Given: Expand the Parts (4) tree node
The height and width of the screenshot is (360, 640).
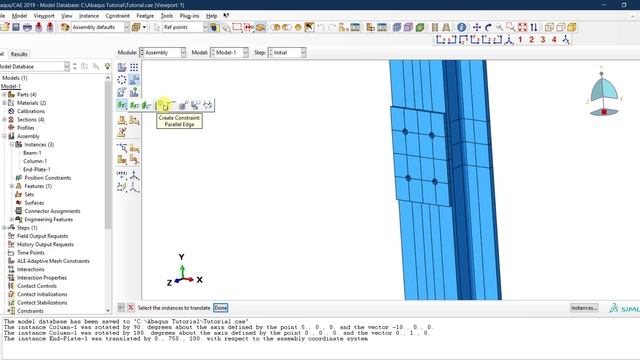Looking at the screenshot, I should pos(4,94).
